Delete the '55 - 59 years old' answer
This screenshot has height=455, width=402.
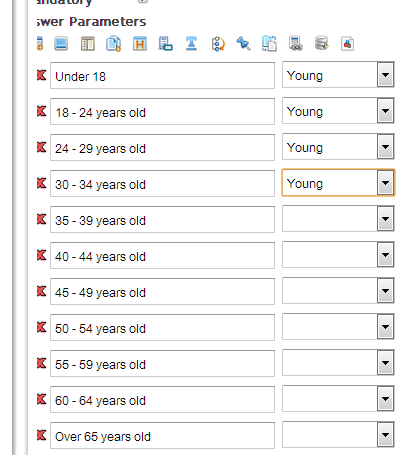click(x=41, y=363)
